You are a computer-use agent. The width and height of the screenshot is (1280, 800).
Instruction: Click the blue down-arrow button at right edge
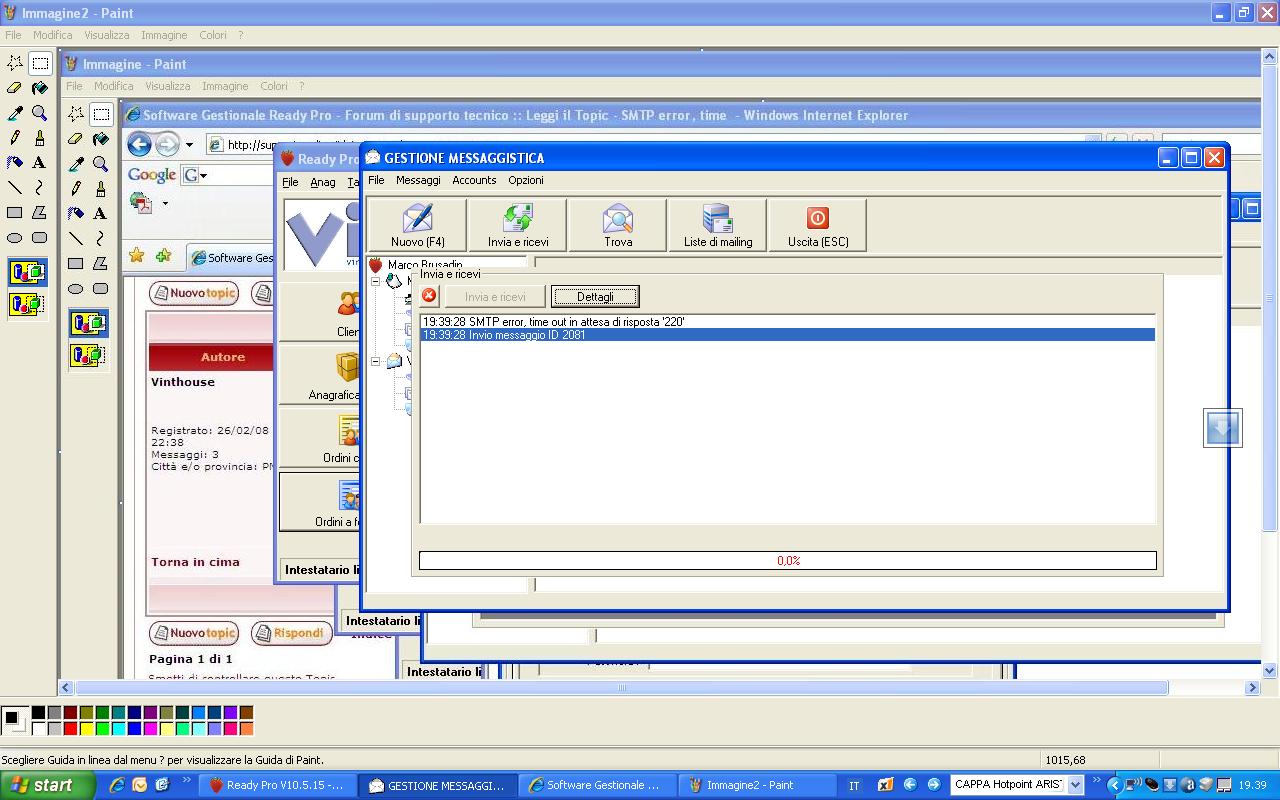(1223, 428)
